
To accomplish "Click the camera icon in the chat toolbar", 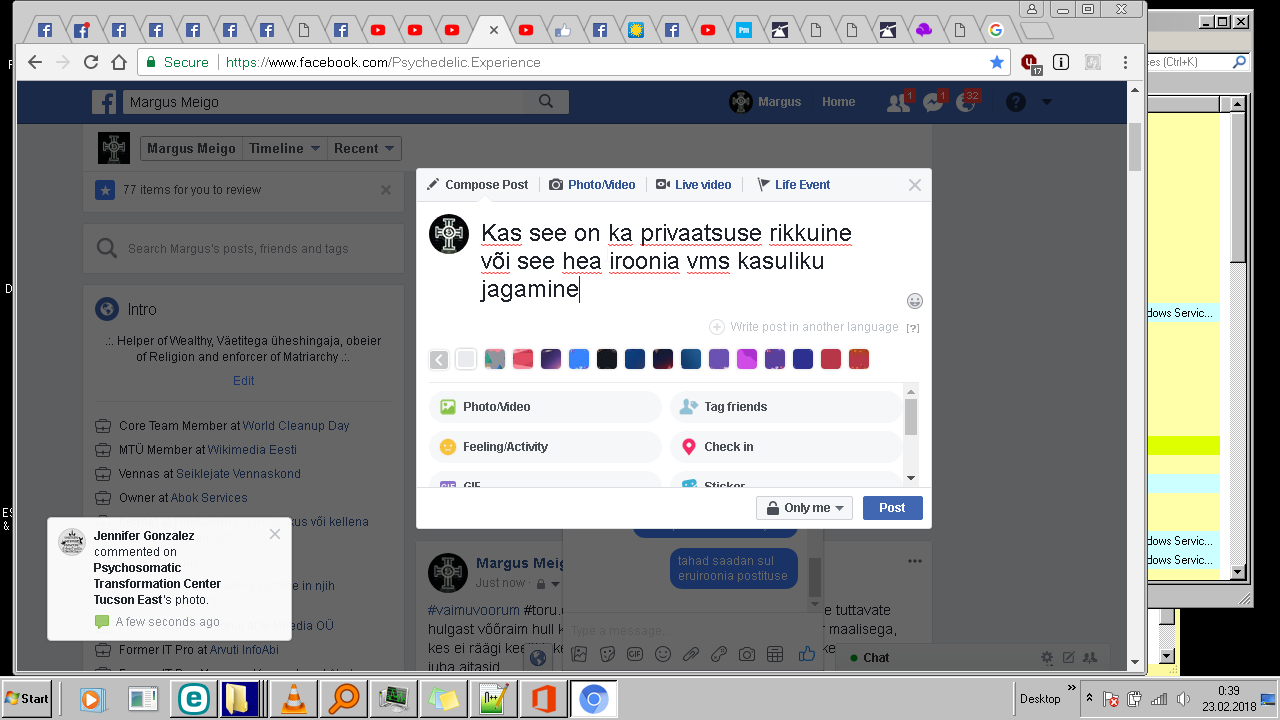I will tap(746, 655).
